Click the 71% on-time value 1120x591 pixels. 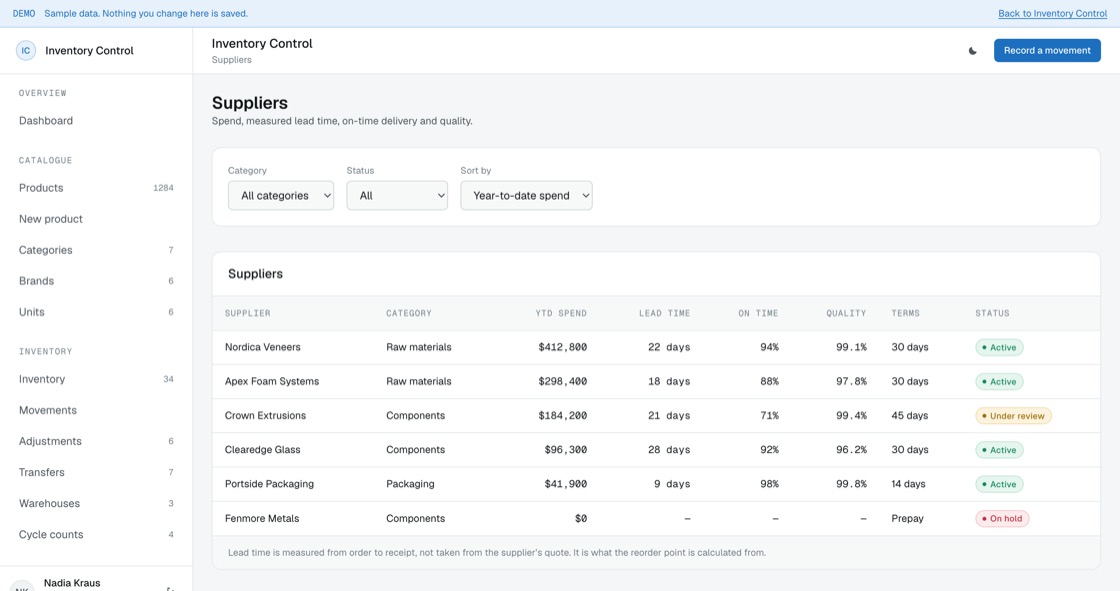pos(769,416)
